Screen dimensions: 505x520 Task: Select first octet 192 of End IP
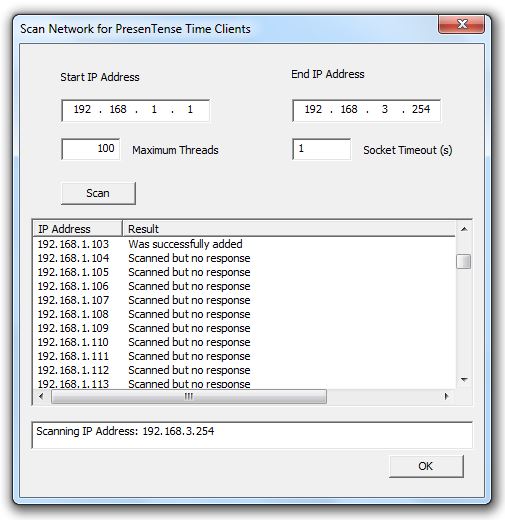(313, 109)
